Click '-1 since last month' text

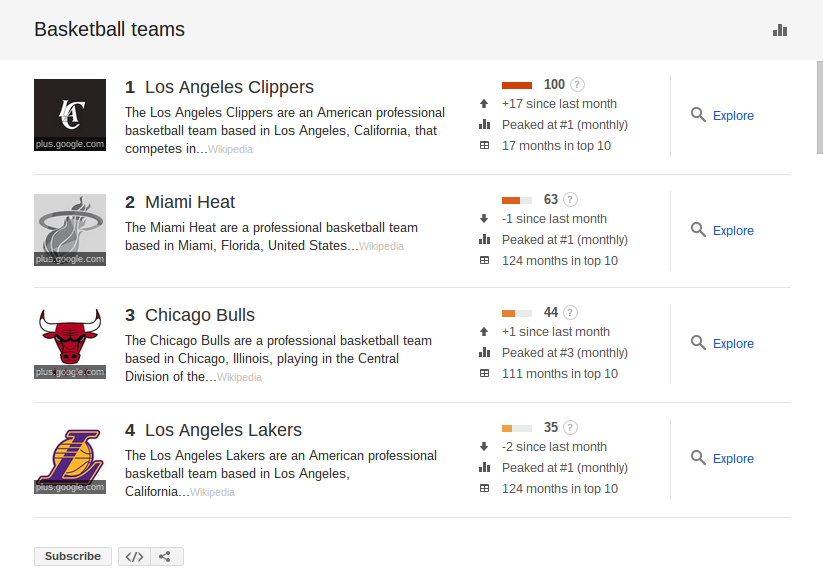click(x=554, y=219)
